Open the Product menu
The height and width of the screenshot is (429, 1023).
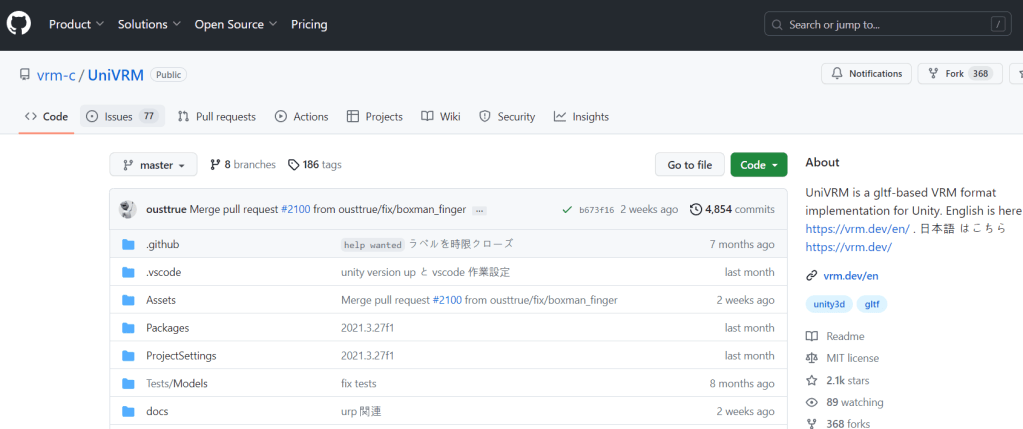[76, 24]
